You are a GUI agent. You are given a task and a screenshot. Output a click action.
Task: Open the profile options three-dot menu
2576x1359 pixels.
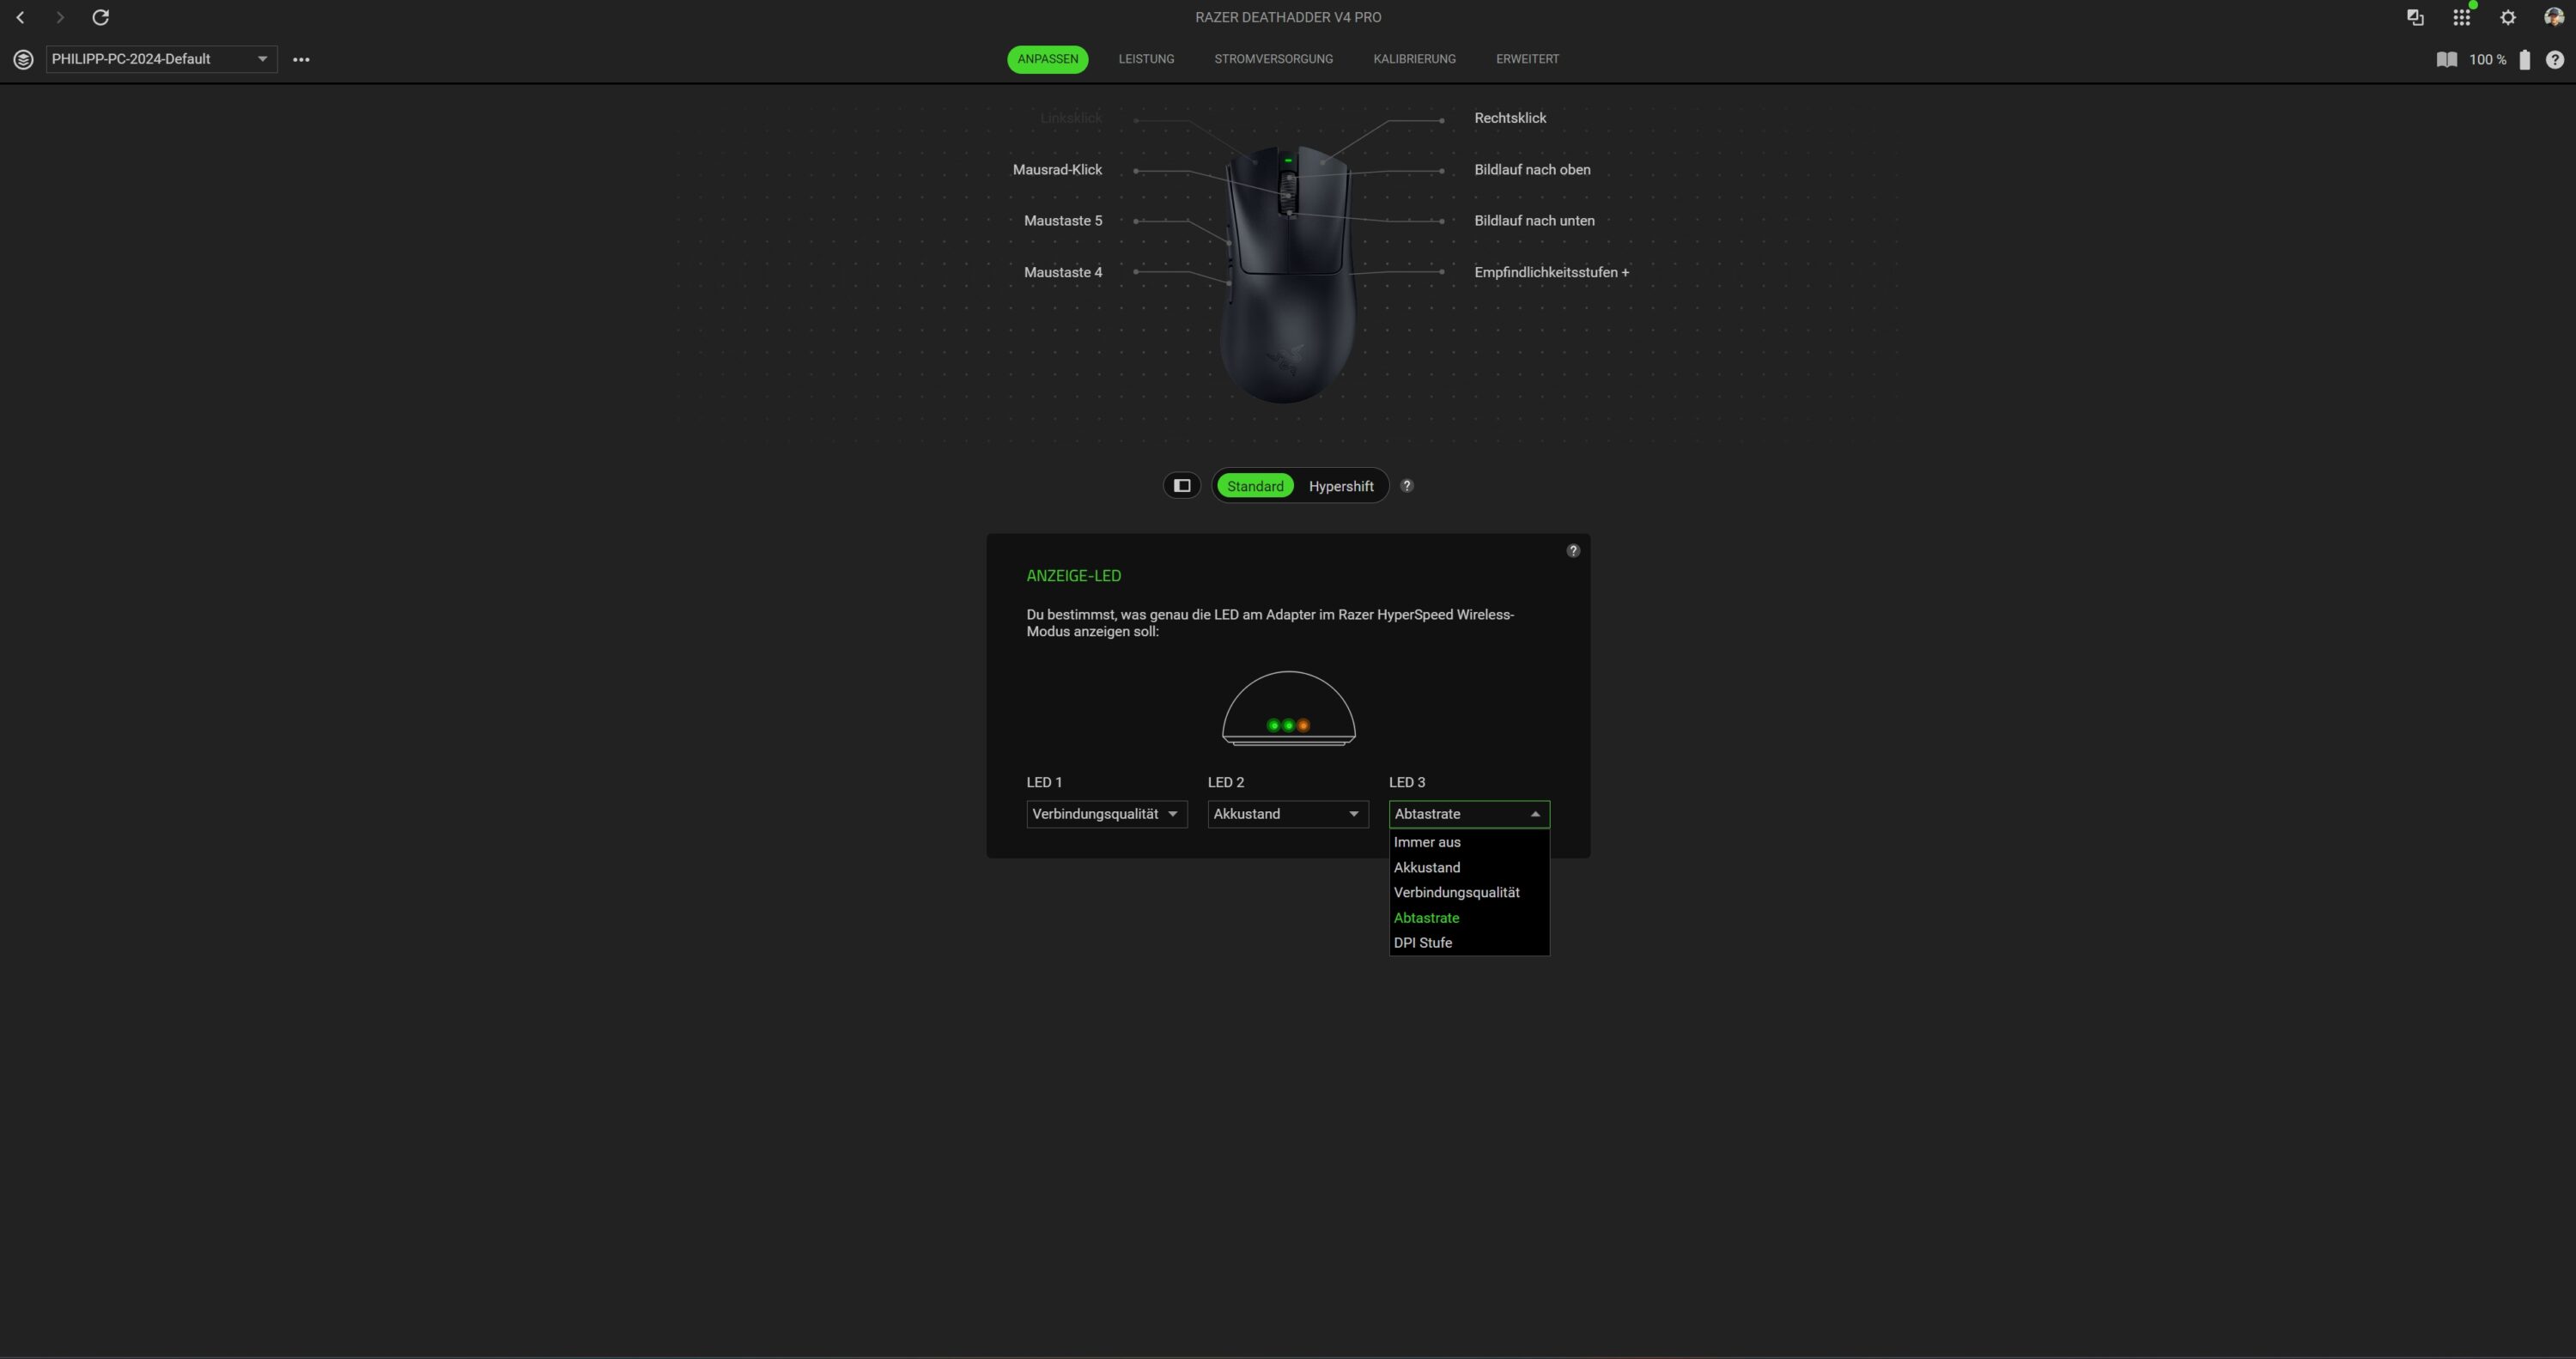301,60
